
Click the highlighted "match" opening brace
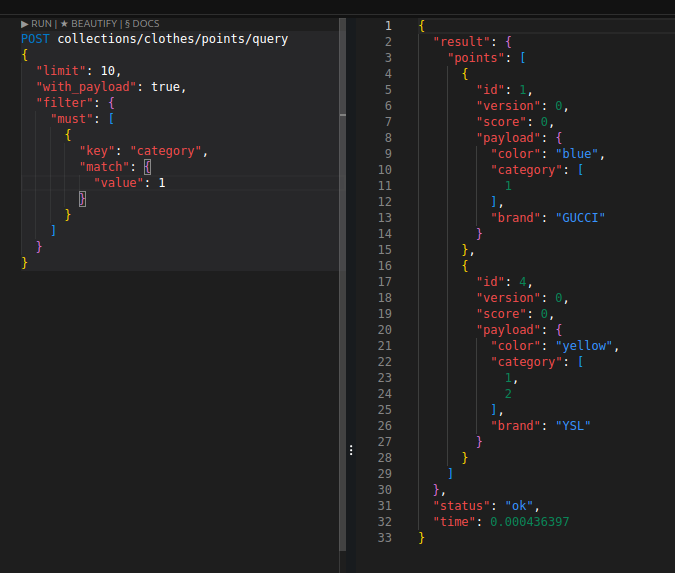[x=146, y=167]
